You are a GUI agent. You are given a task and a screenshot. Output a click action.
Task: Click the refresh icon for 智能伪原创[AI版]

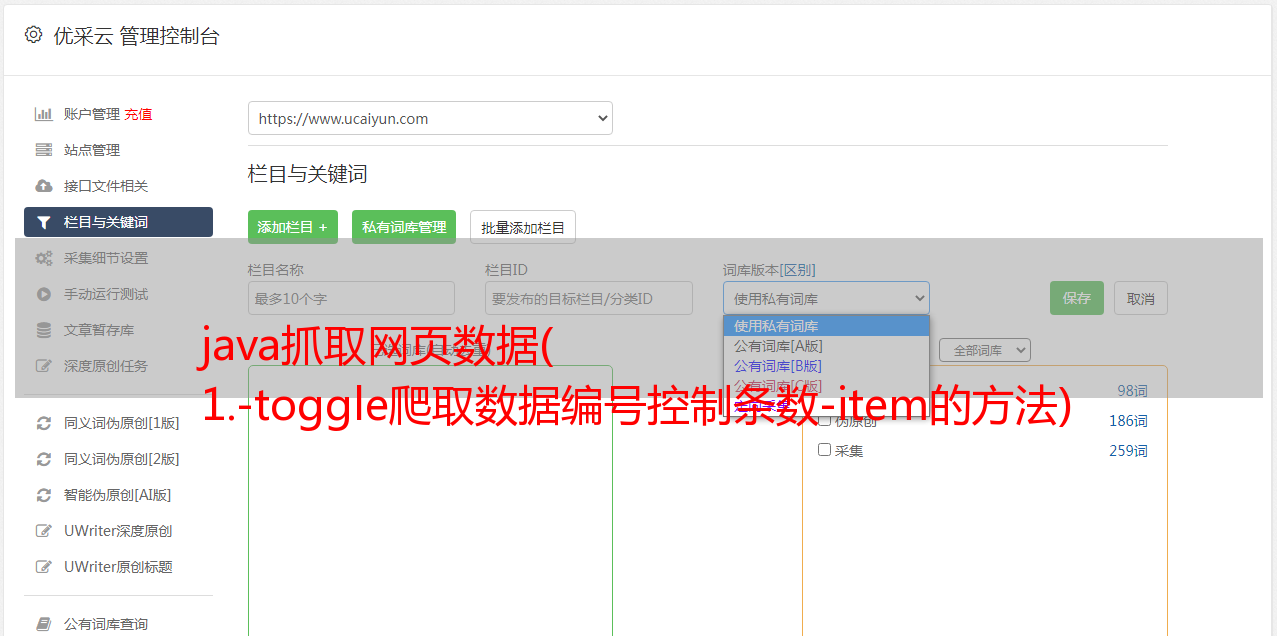pos(44,495)
